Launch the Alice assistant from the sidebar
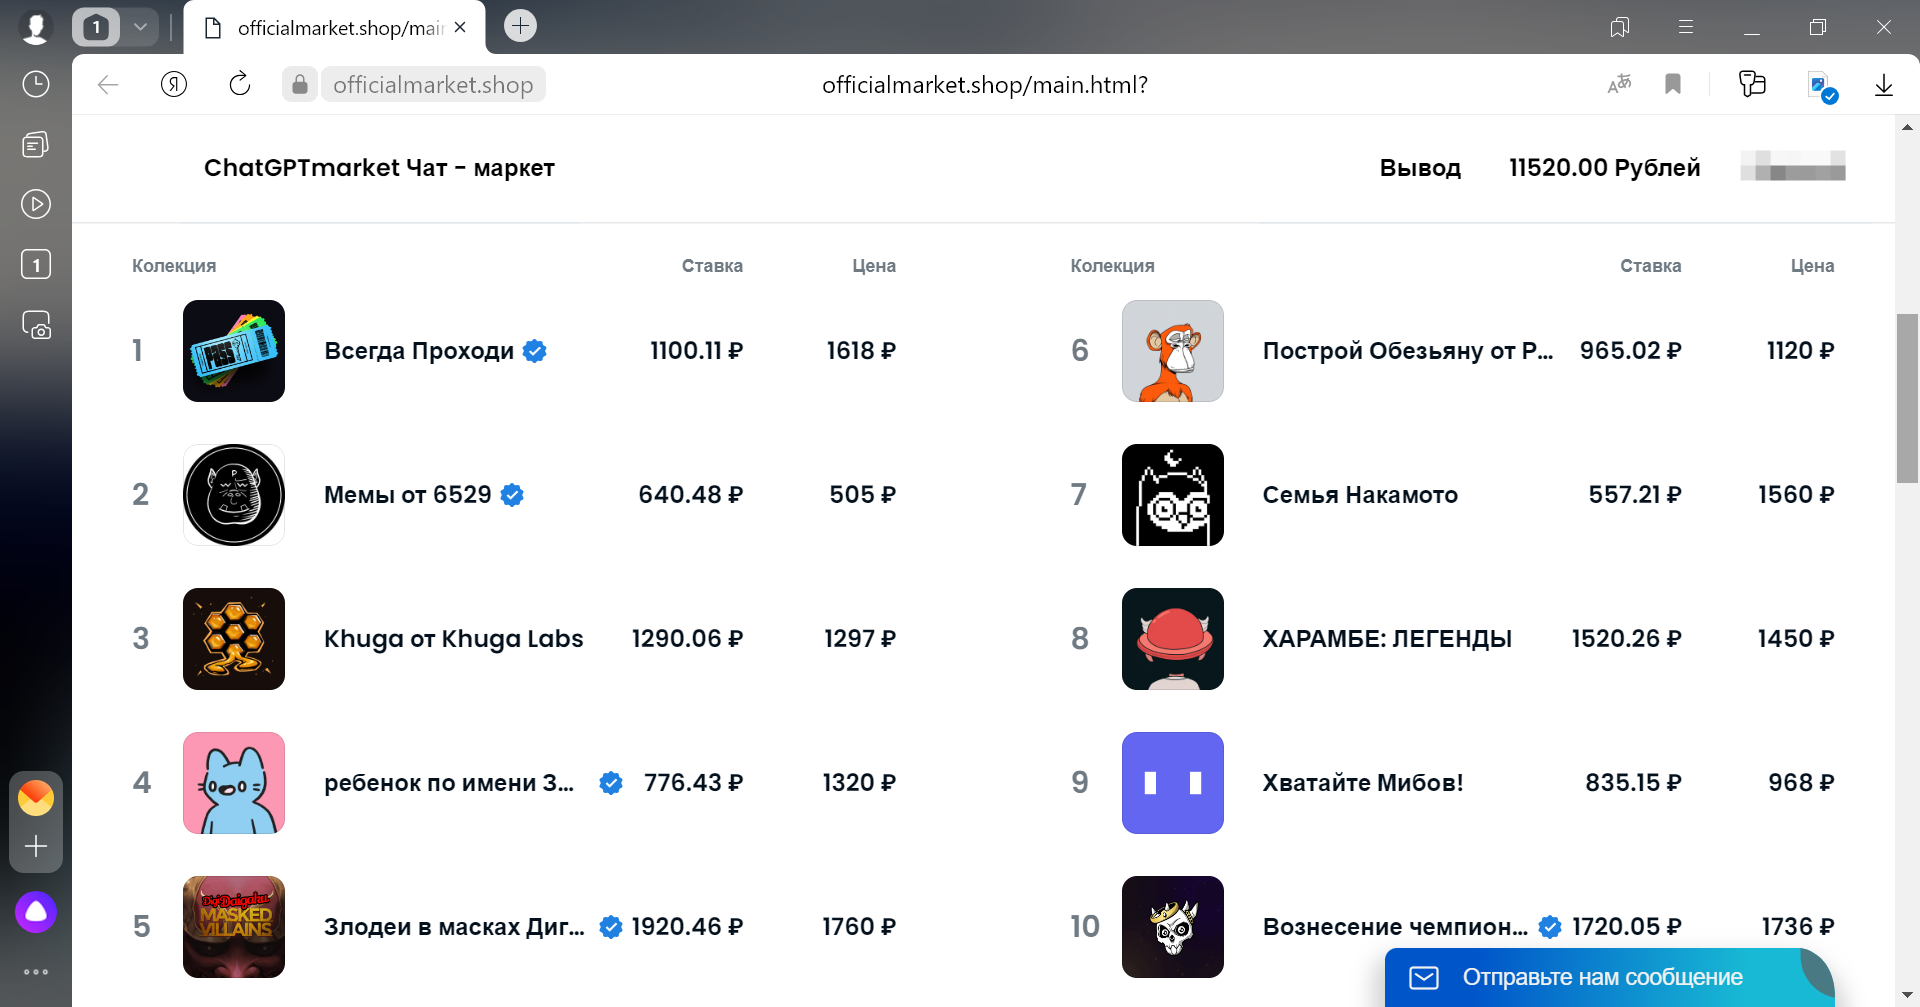Viewport: 1920px width, 1007px height. click(36, 911)
